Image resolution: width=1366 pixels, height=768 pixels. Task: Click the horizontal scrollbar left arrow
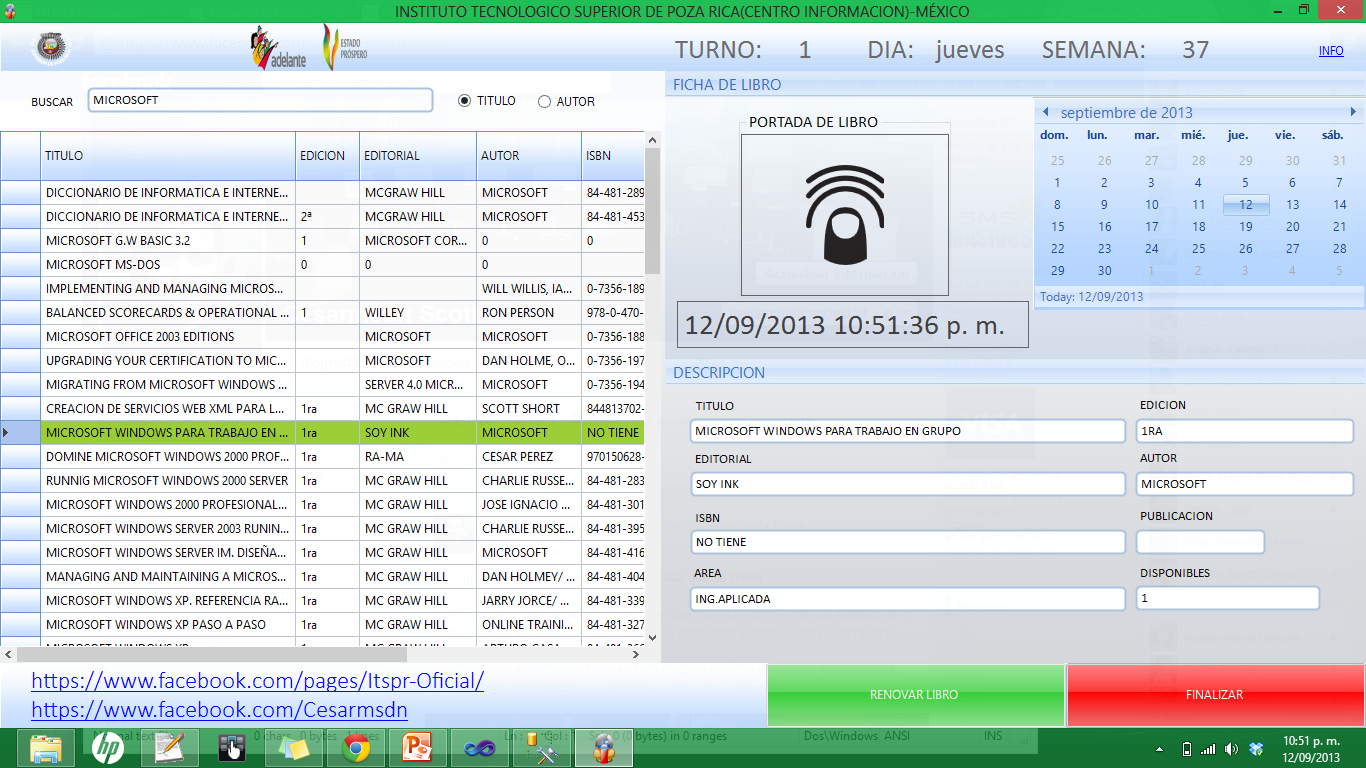pyautogui.click(x=8, y=655)
